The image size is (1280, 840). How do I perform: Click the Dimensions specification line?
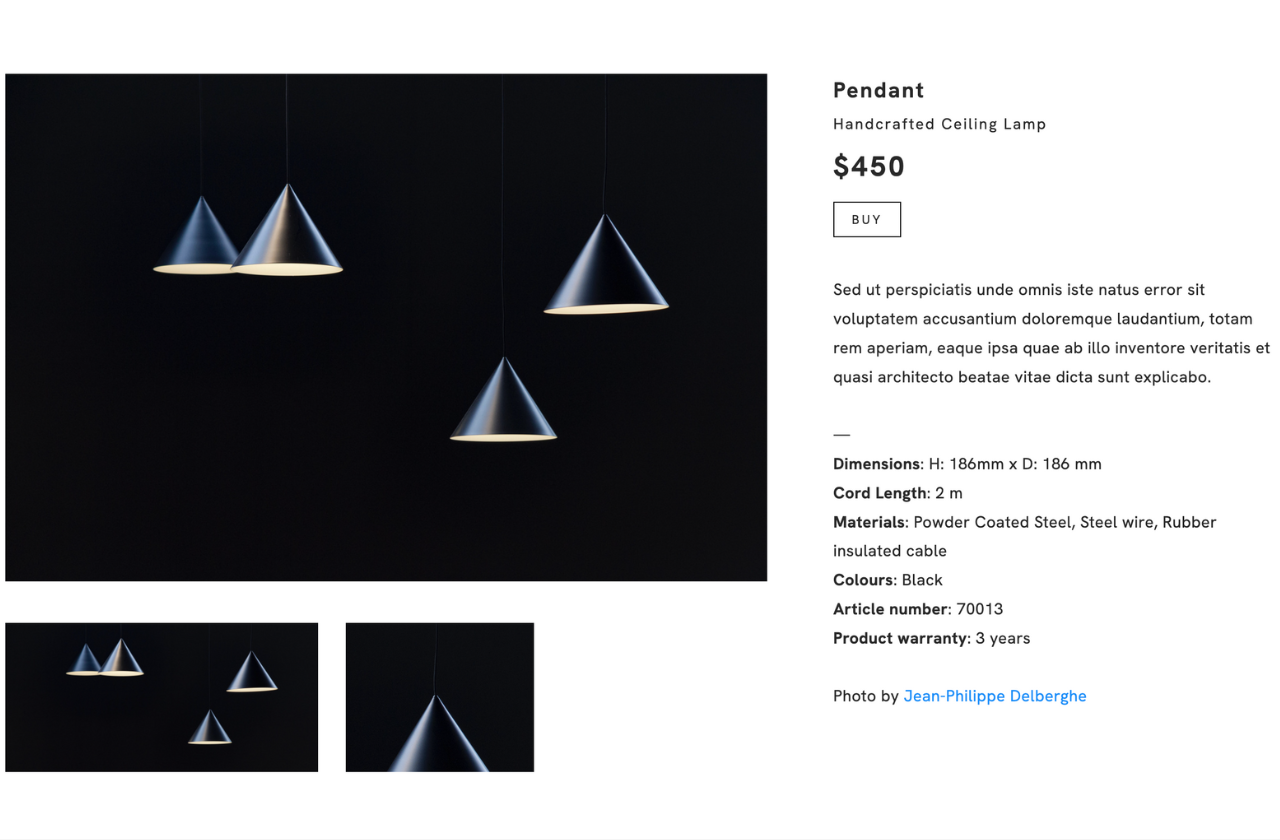[966, 464]
